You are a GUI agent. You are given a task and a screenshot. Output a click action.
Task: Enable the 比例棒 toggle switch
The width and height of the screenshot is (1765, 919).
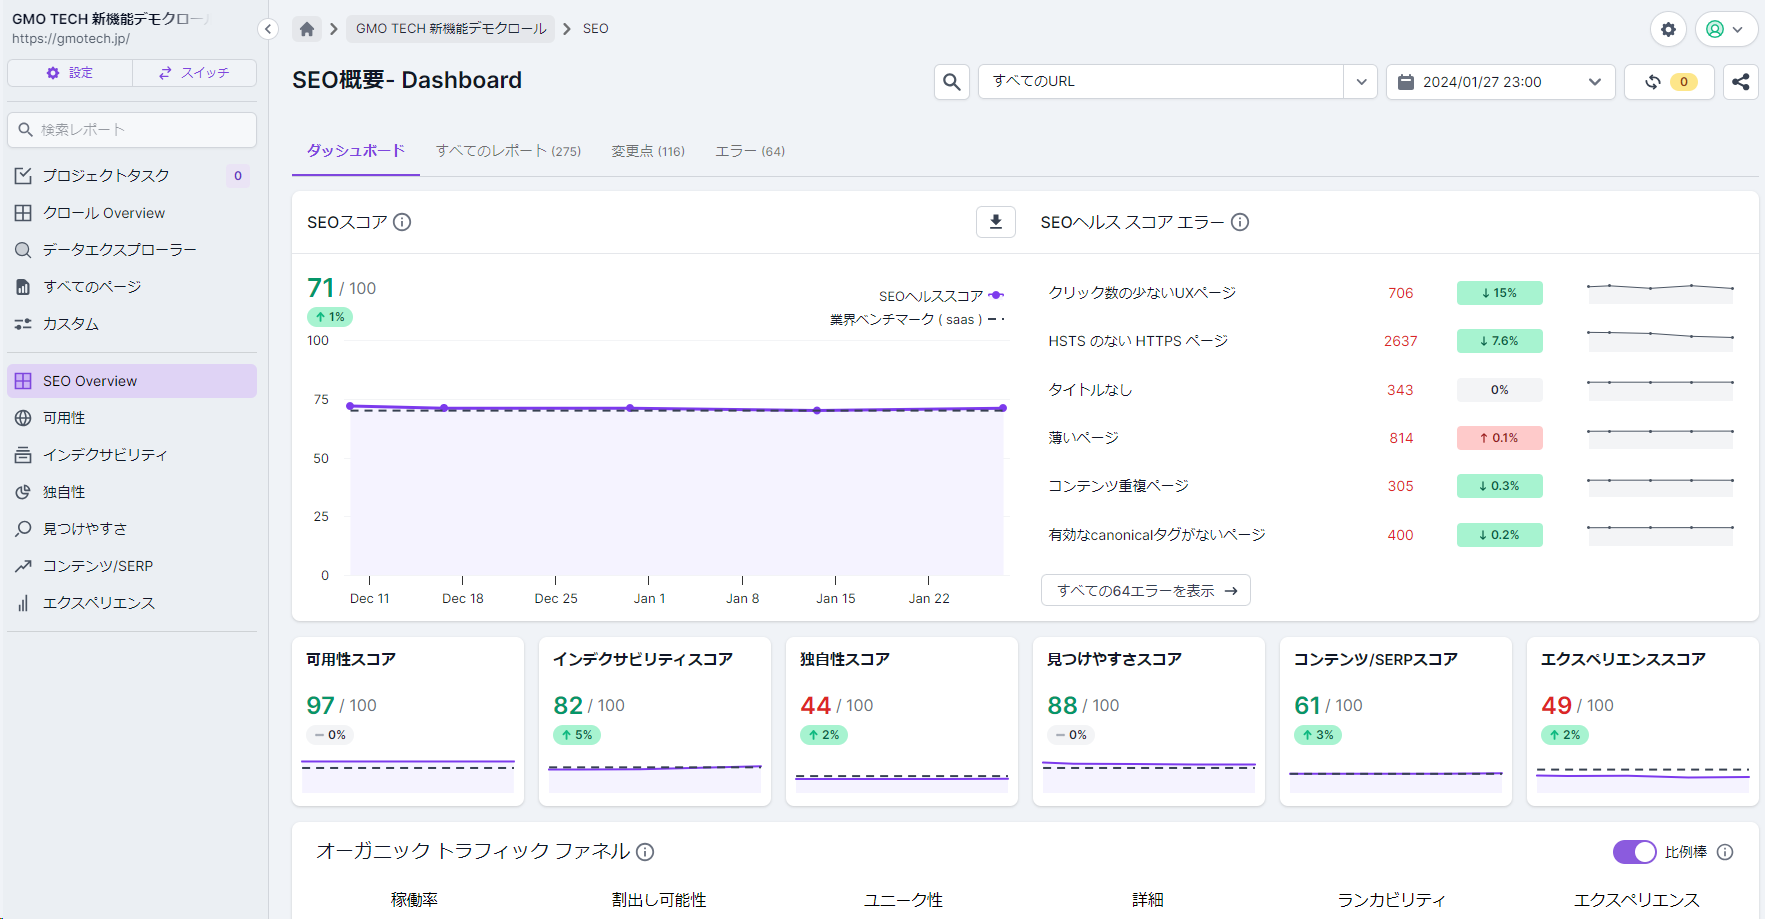pyautogui.click(x=1634, y=852)
